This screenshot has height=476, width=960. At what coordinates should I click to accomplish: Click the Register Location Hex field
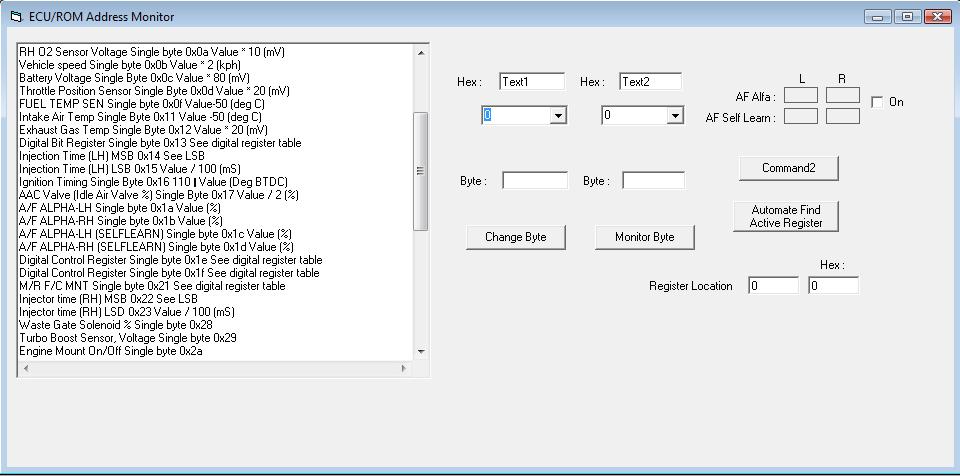click(833, 286)
